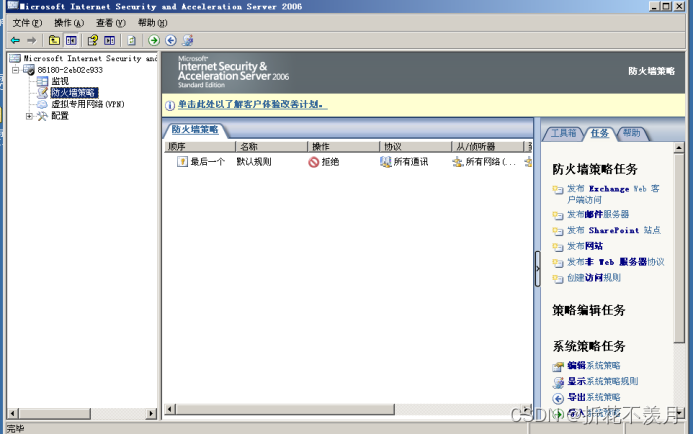
Task: Click the rule list's horizontal scrollbar thumb
Action: click(x=285, y=409)
